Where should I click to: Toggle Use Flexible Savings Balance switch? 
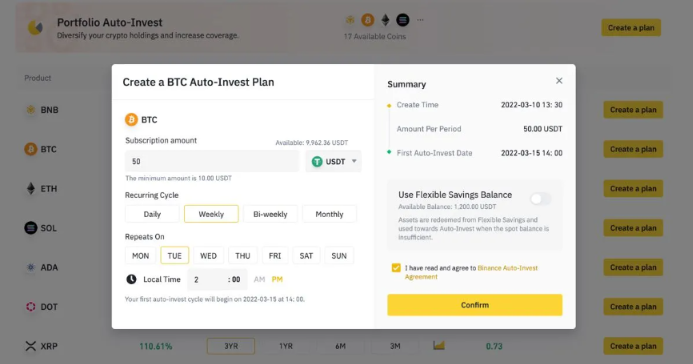541,199
